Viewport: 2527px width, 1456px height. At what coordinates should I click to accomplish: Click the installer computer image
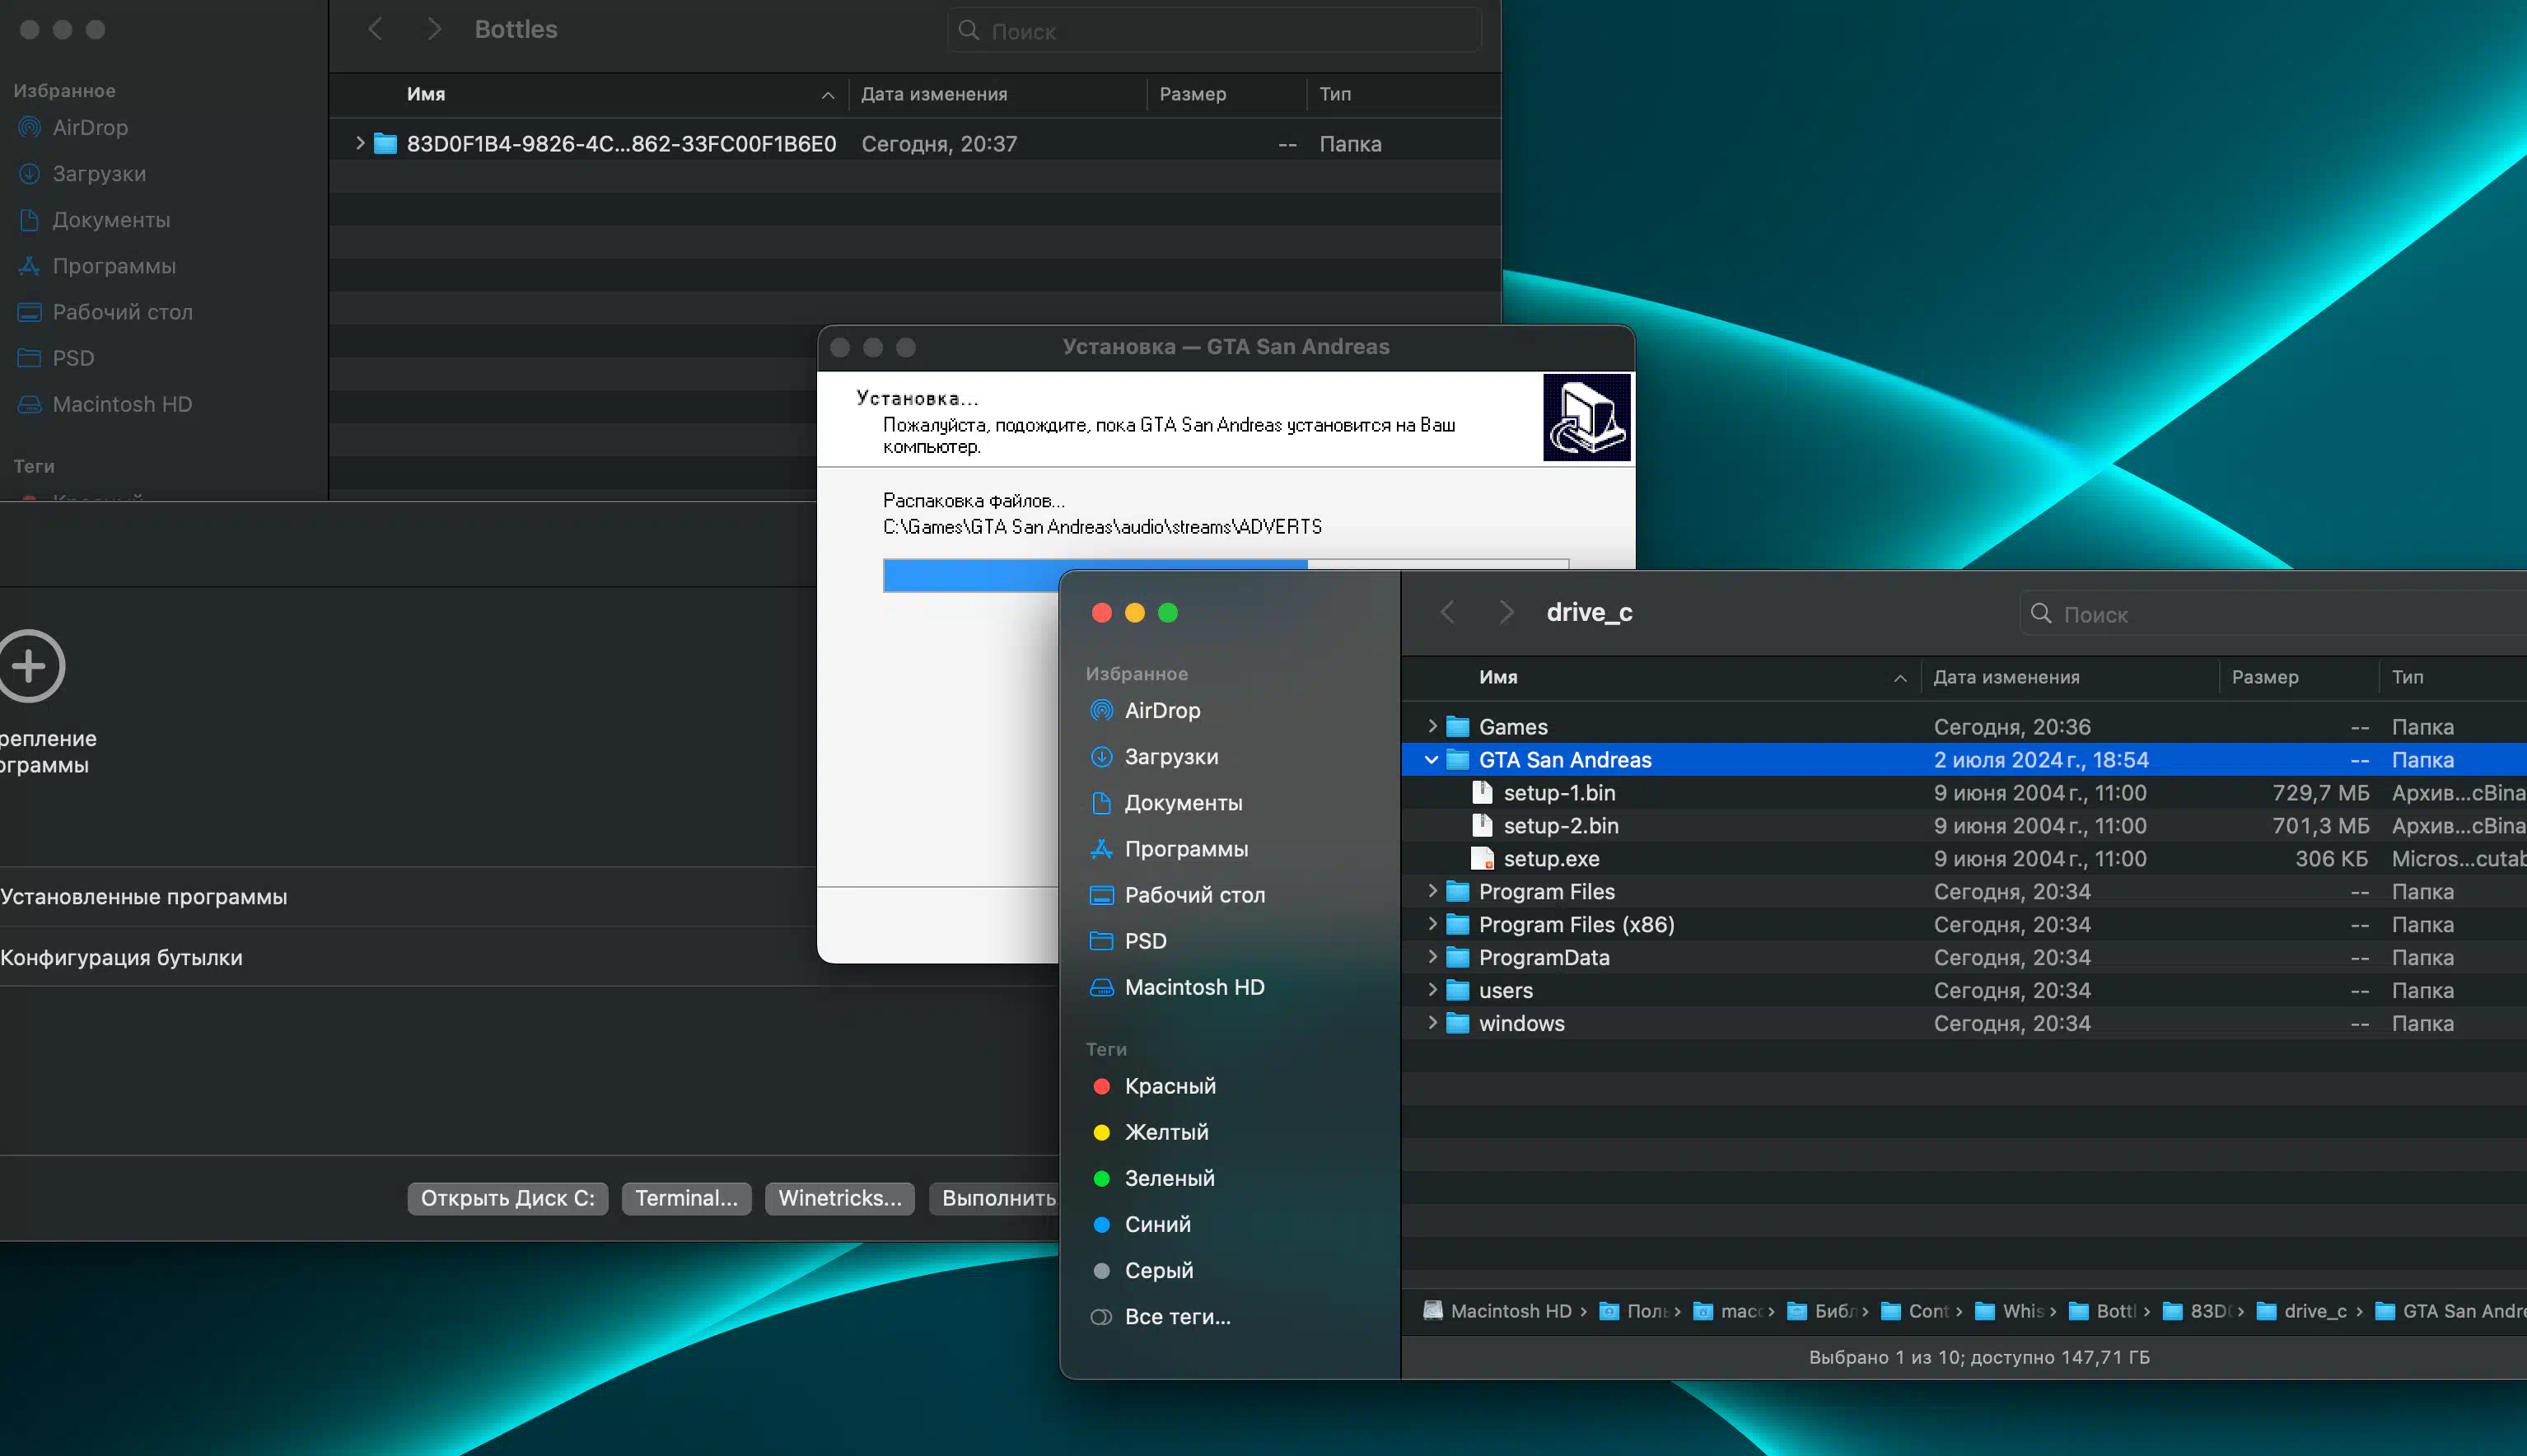coord(1587,417)
